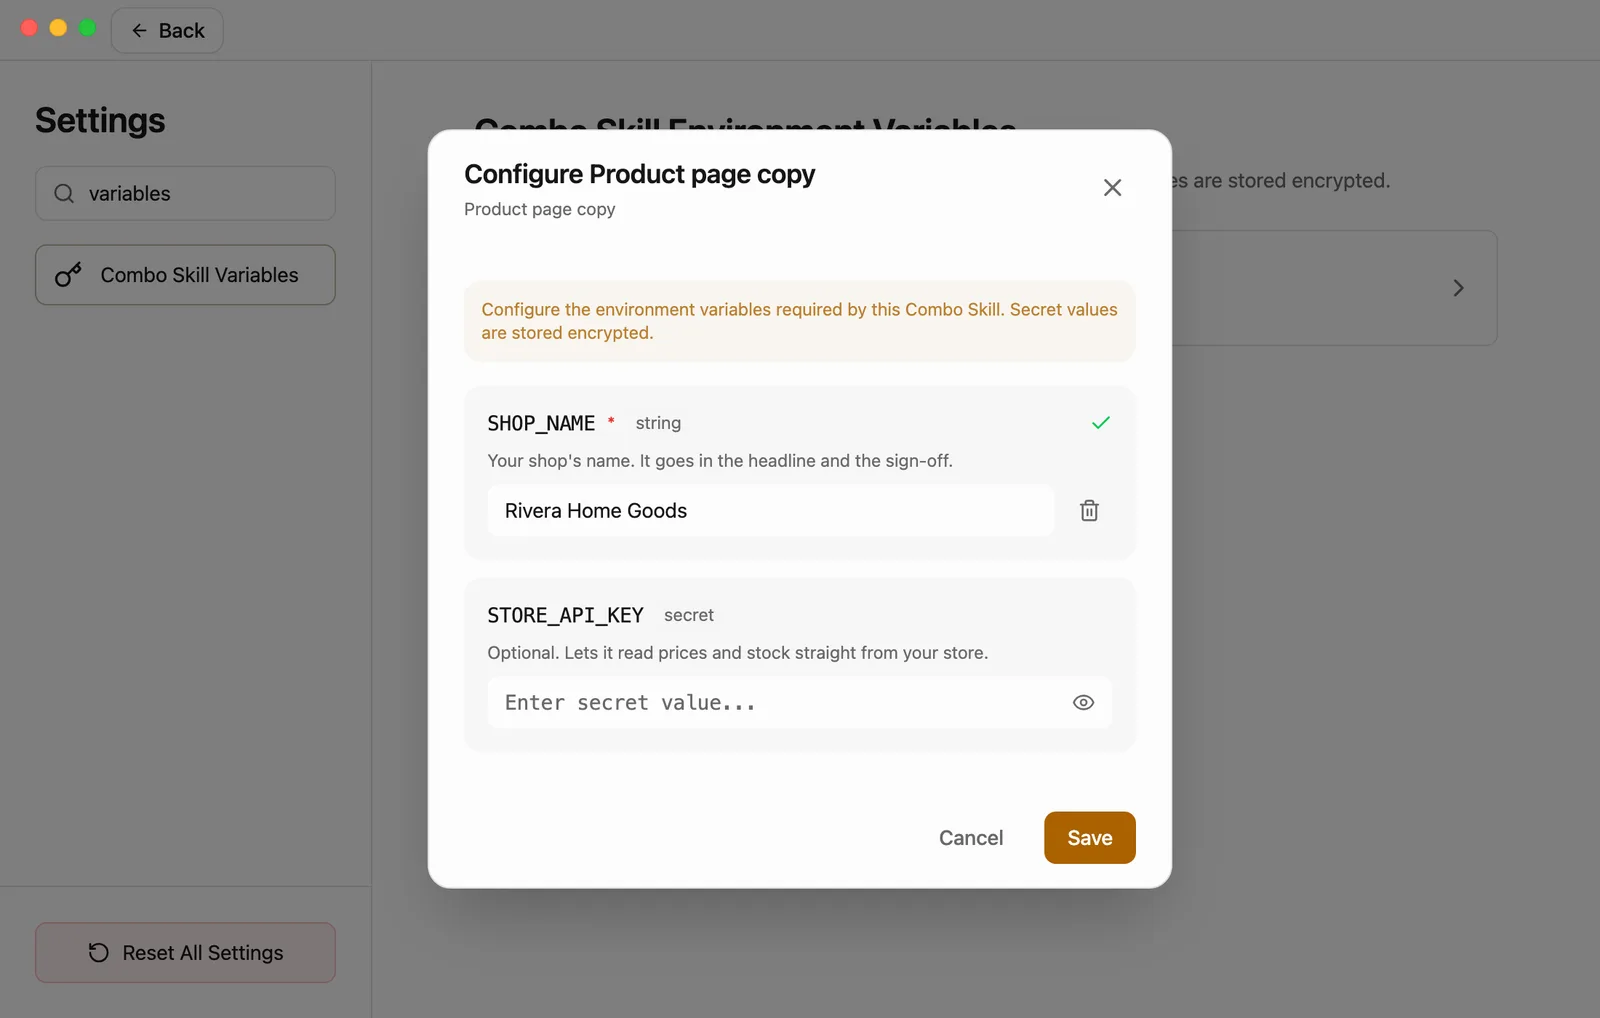Click the SHOP_NAME text field
This screenshot has height=1018, width=1600.
click(x=770, y=511)
